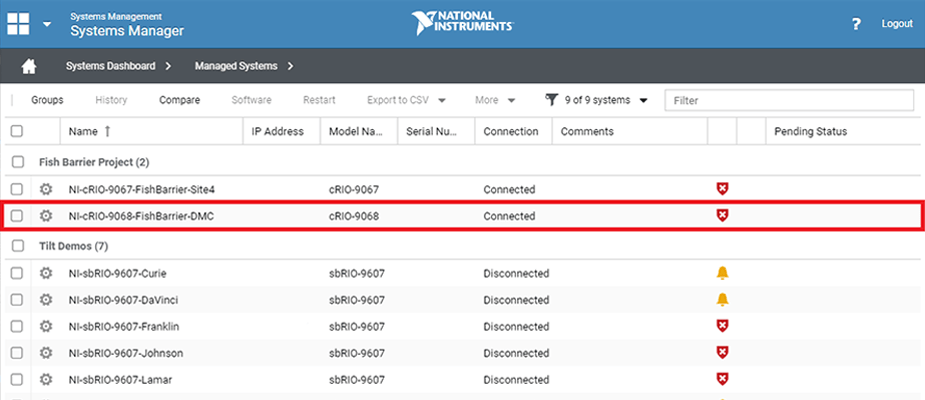Click the yellow bell alert on Curie row

(722, 273)
